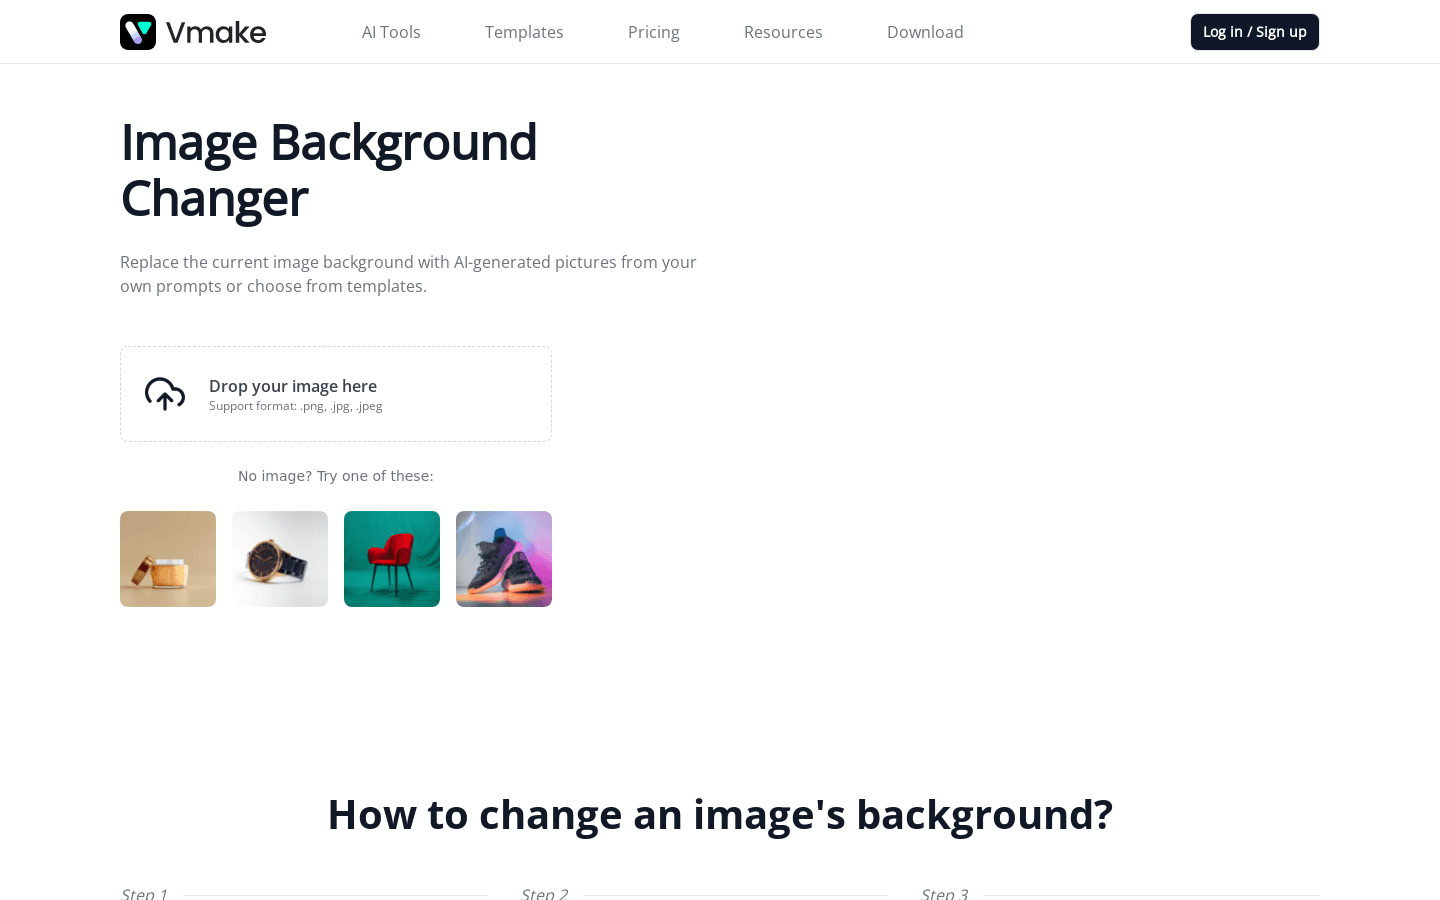Image resolution: width=1440 pixels, height=900 pixels.
Task: Click the How to change background heading
Action: pyautogui.click(x=719, y=813)
